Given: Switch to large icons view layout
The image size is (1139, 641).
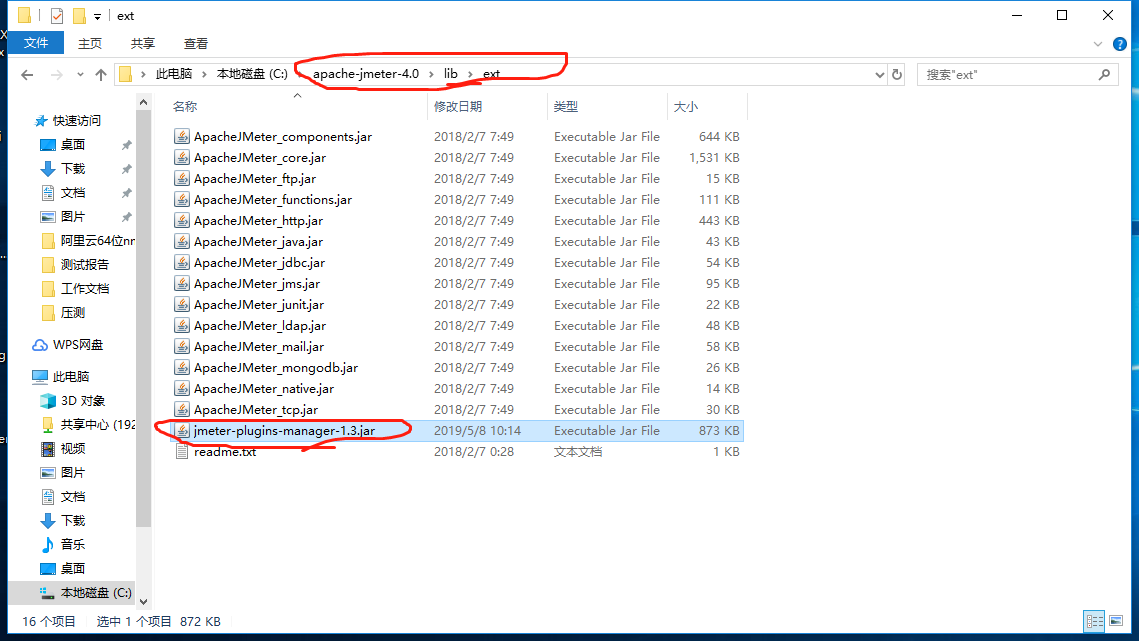Looking at the screenshot, I should pos(1116,621).
